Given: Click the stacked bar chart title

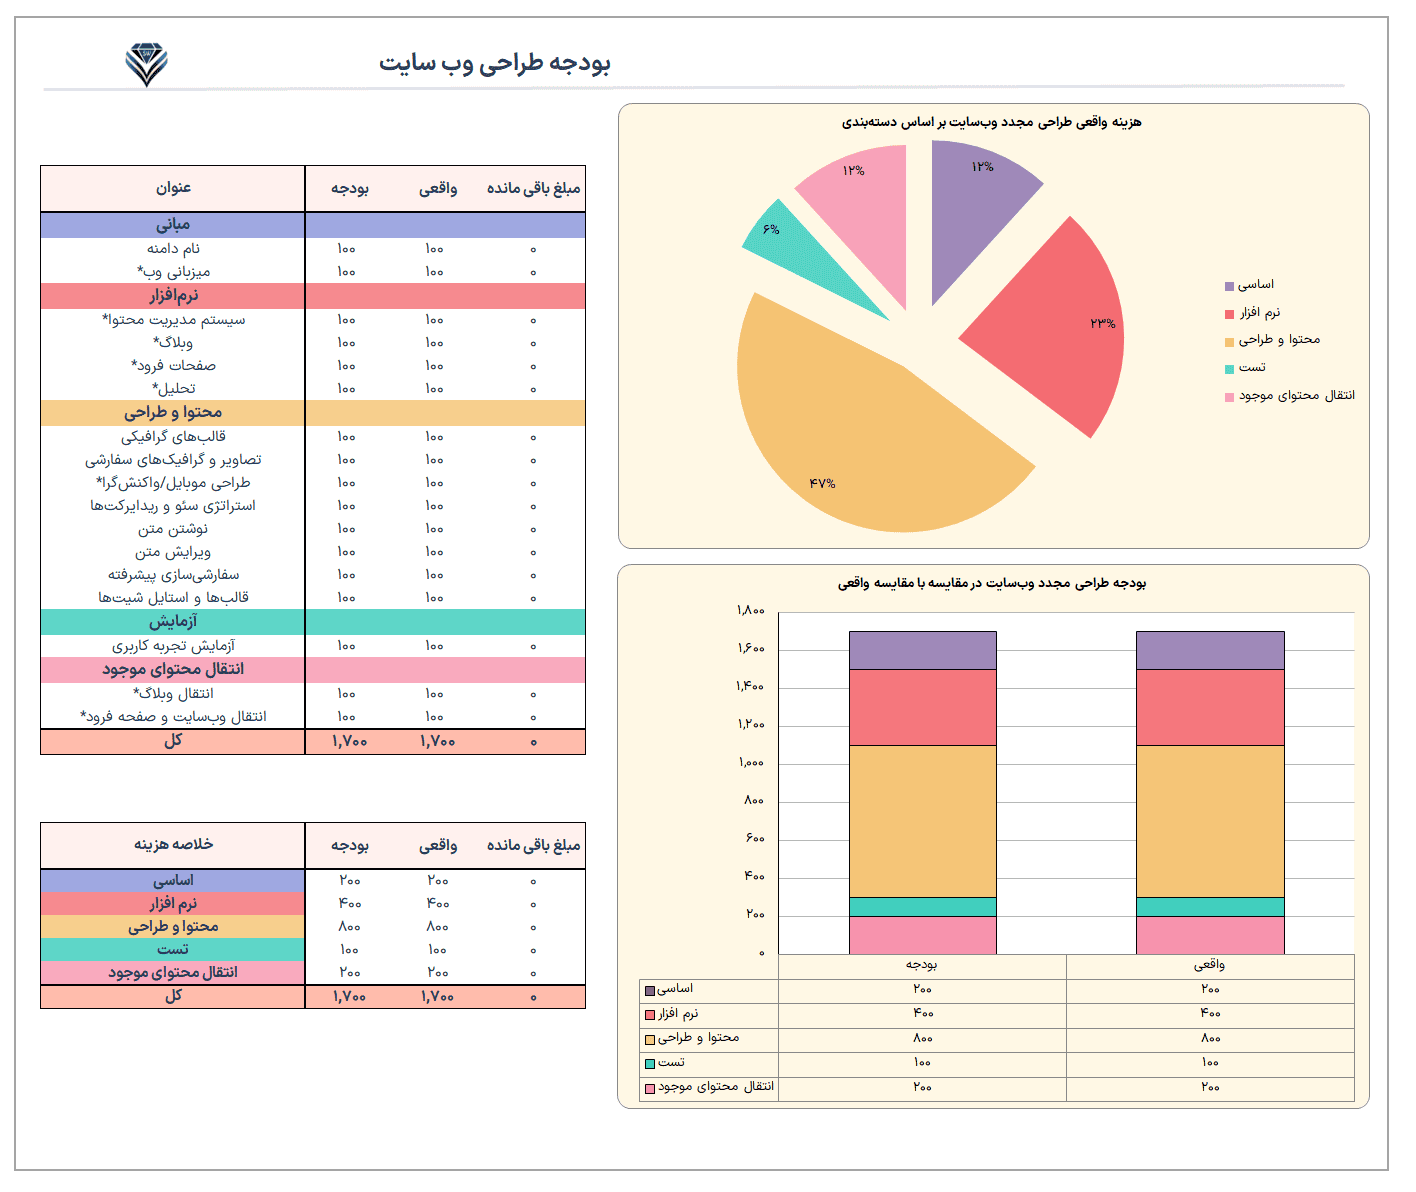Looking at the screenshot, I should pos(992,583).
